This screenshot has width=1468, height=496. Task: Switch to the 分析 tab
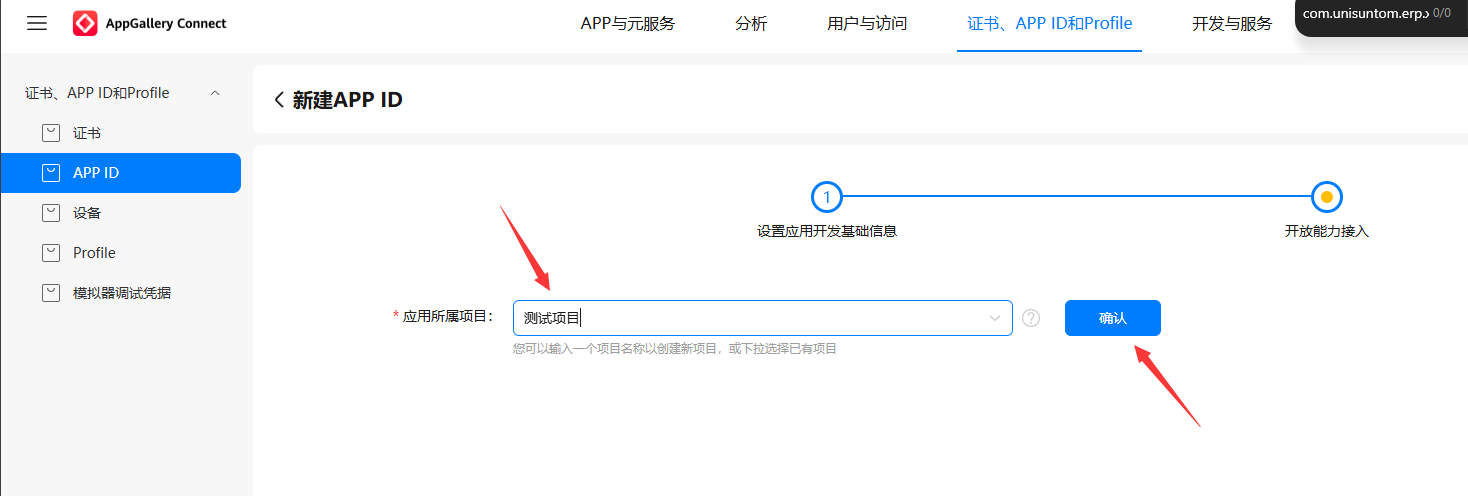click(751, 24)
